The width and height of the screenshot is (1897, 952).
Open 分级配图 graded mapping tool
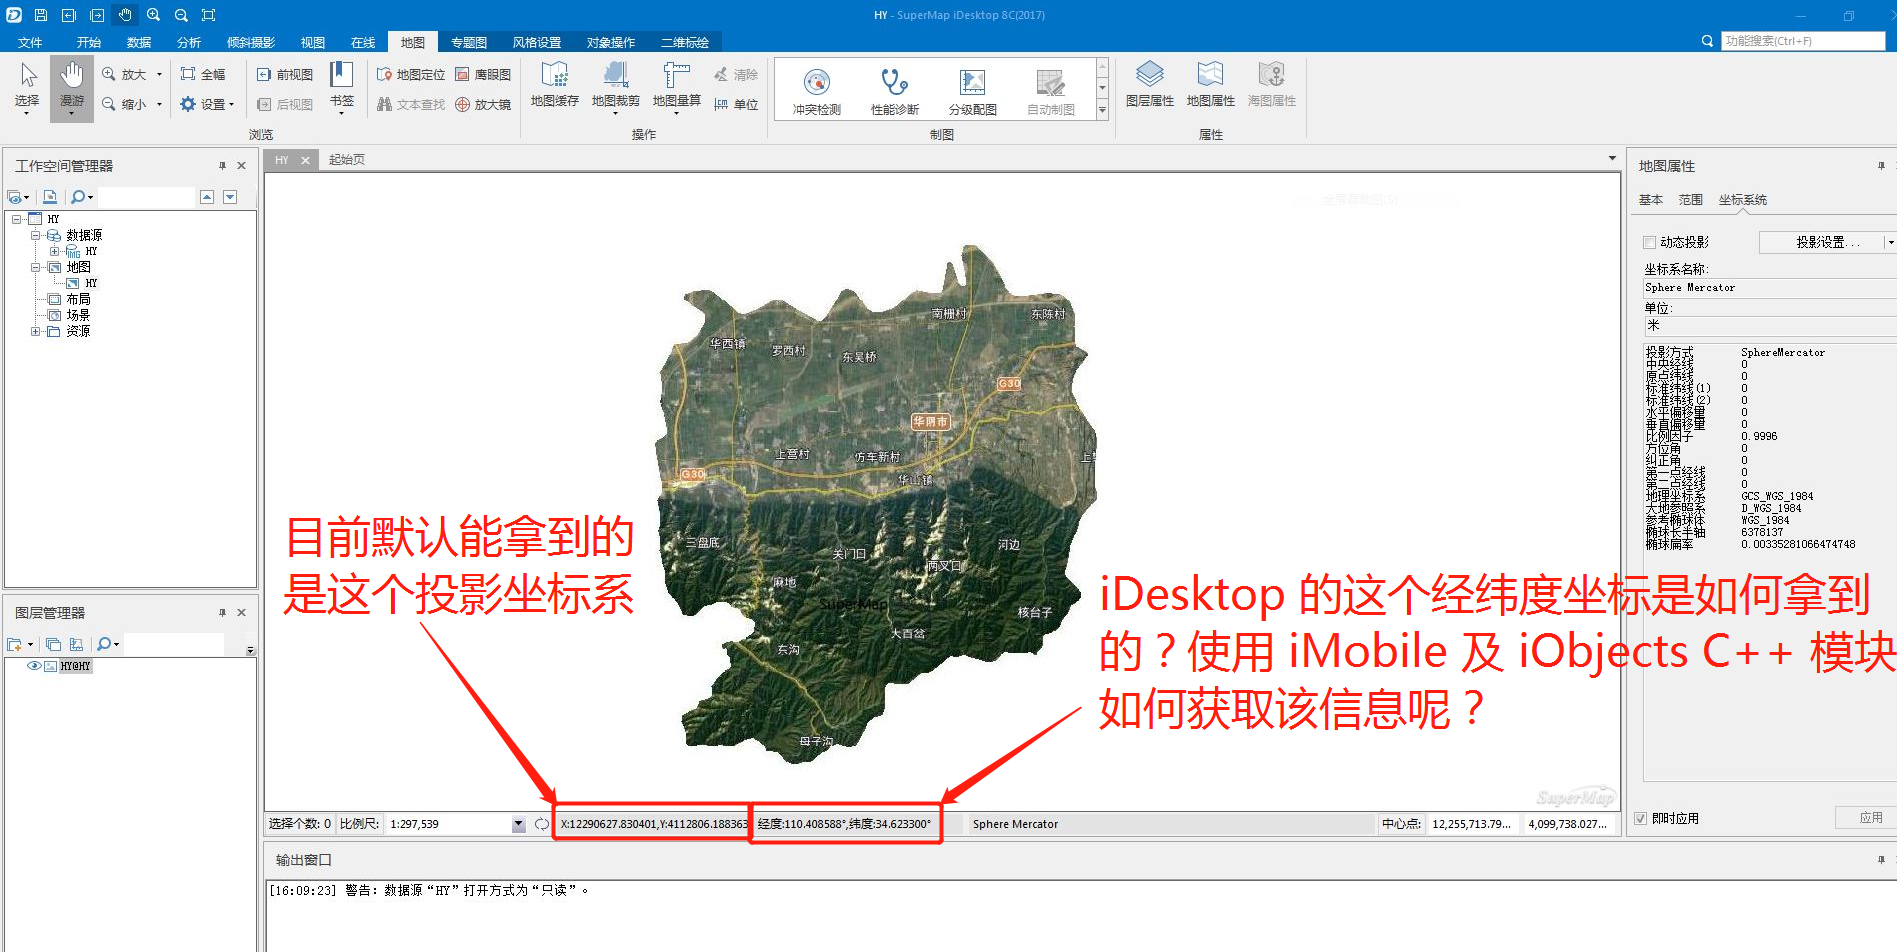click(973, 91)
